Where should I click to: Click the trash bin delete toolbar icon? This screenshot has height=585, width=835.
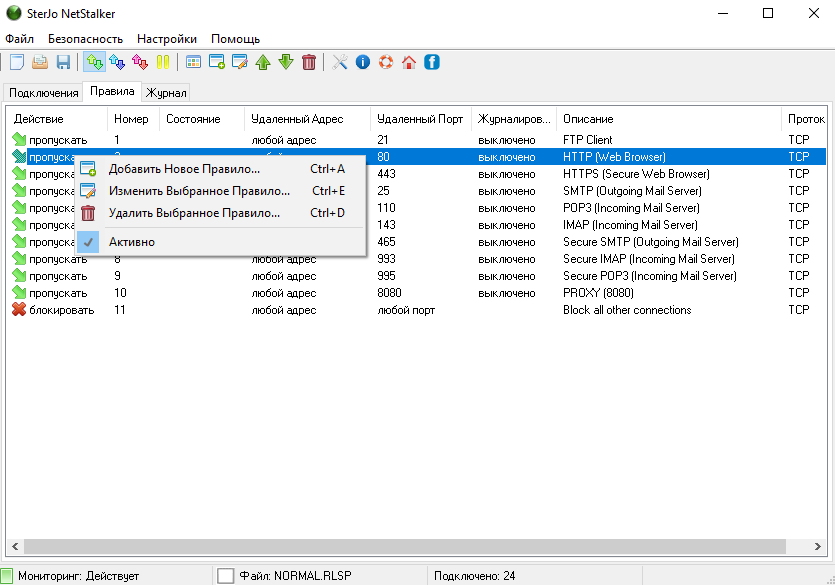pyautogui.click(x=309, y=62)
